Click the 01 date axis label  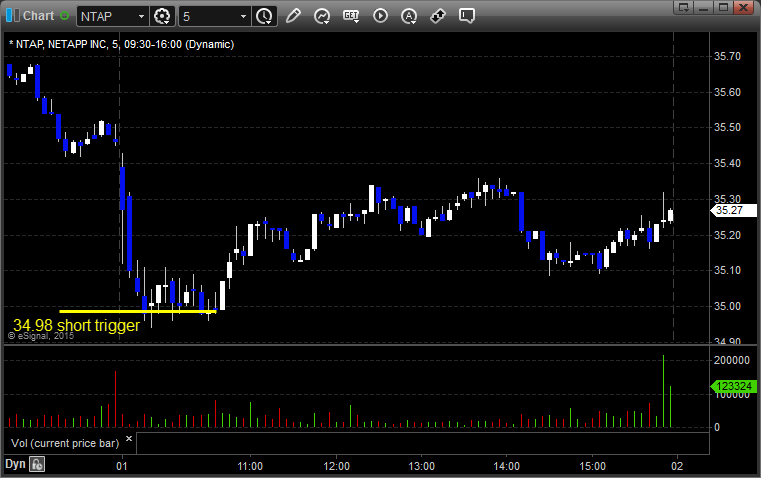point(122,466)
